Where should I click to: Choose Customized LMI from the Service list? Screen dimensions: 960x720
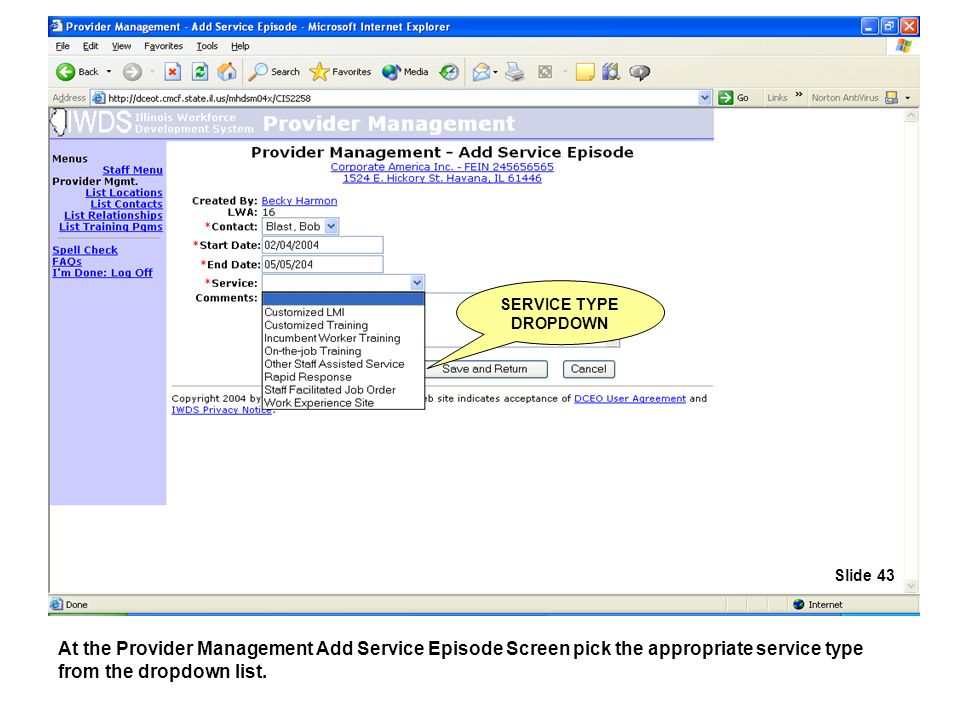343,312
